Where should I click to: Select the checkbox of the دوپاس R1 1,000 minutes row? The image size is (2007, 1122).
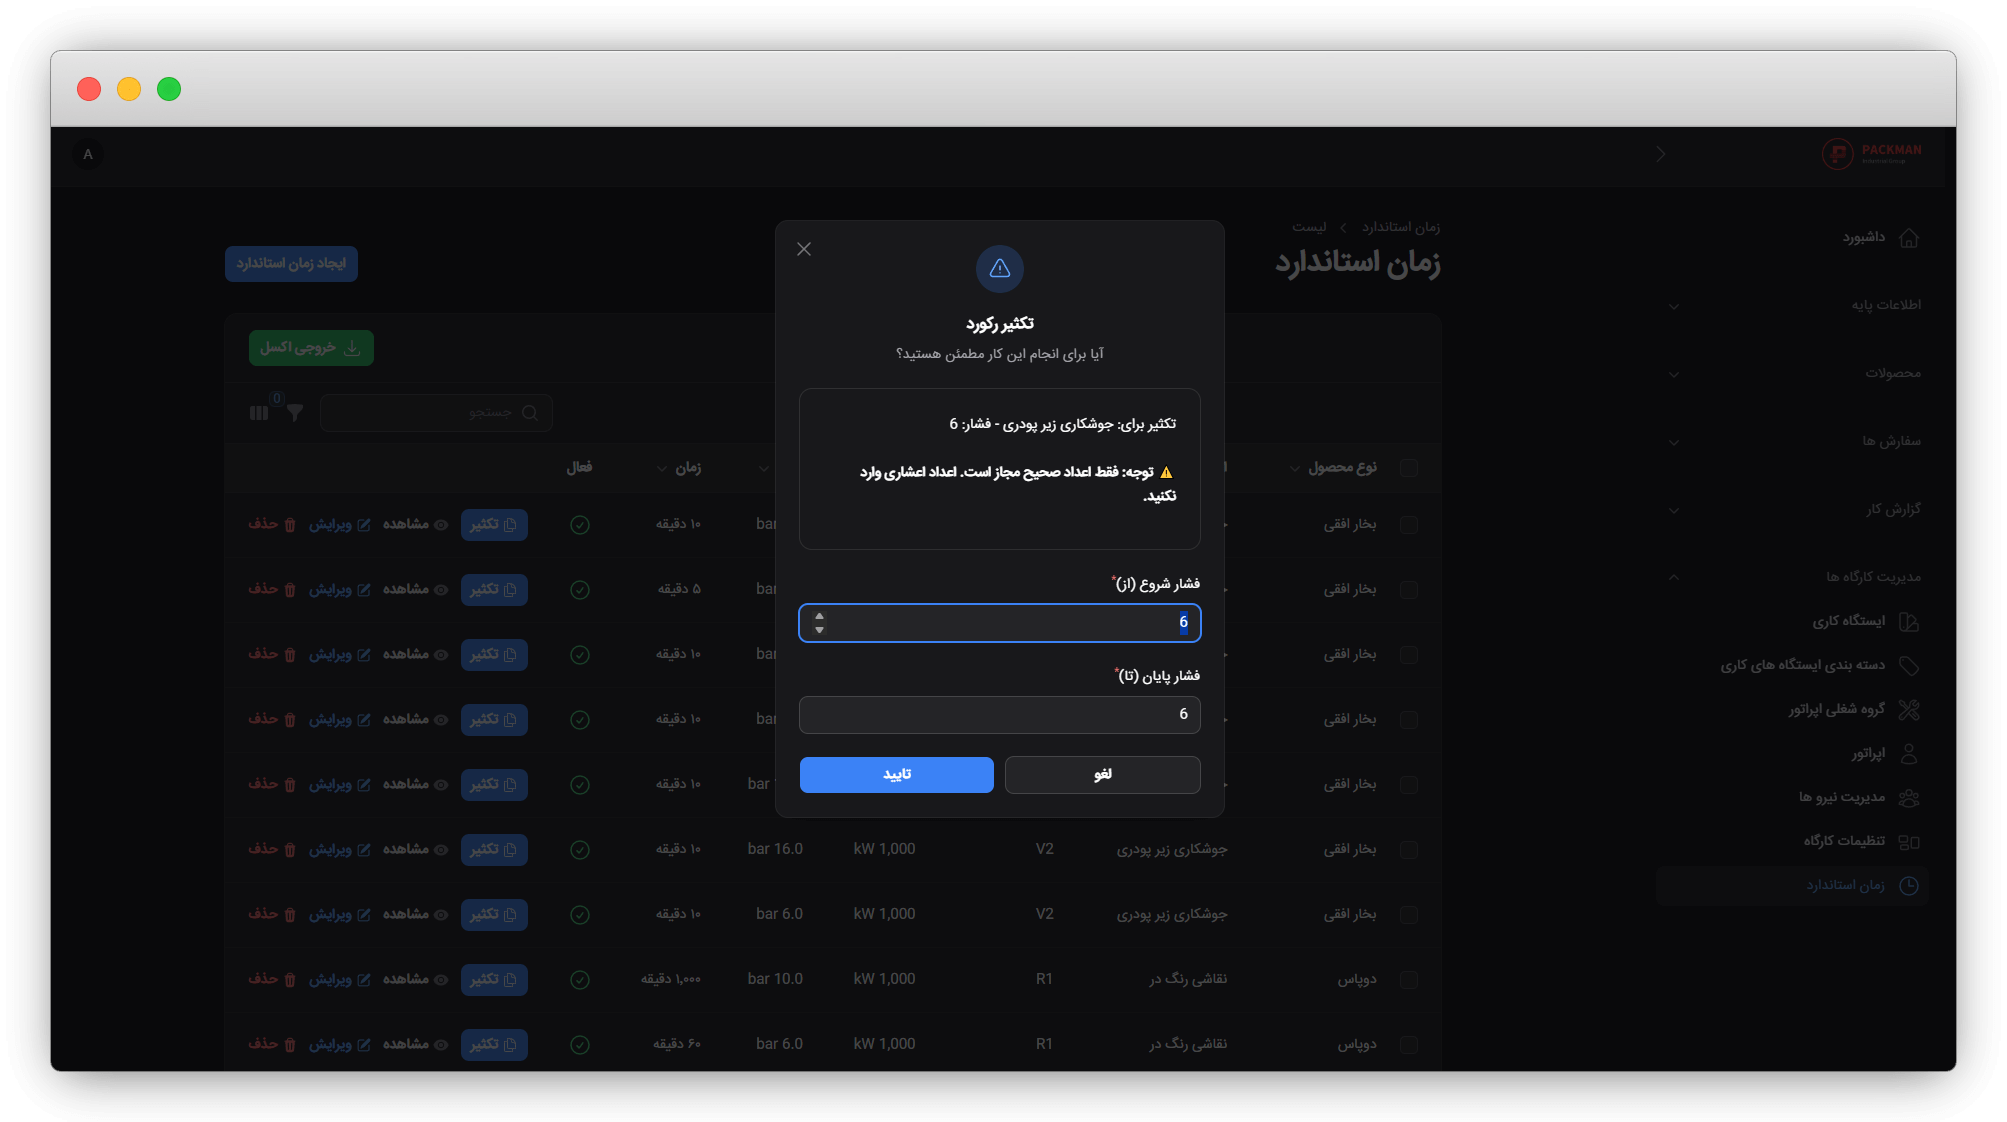1409,979
